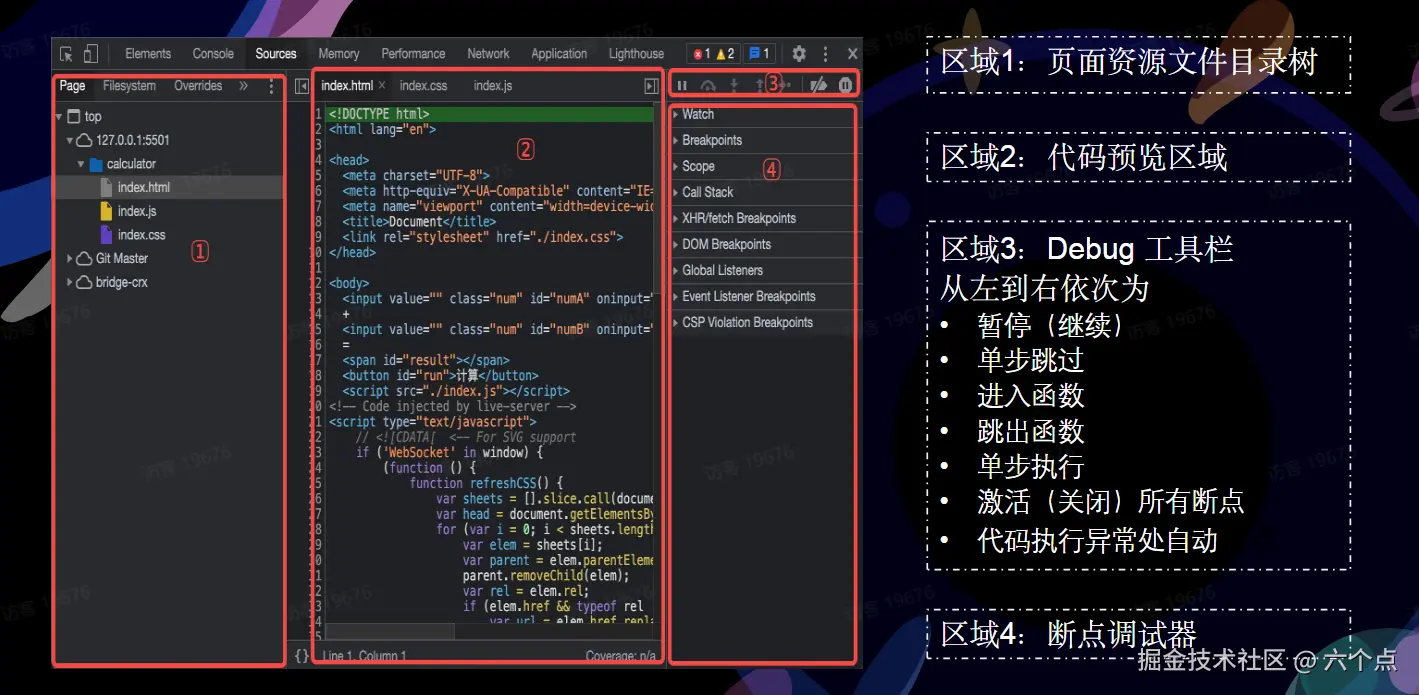Open the blue messages count badge

pos(759,54)
